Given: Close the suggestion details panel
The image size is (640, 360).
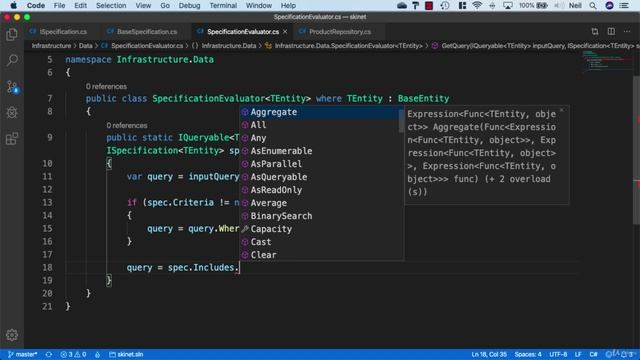Looking at the screenshot, I should [562, 110].
